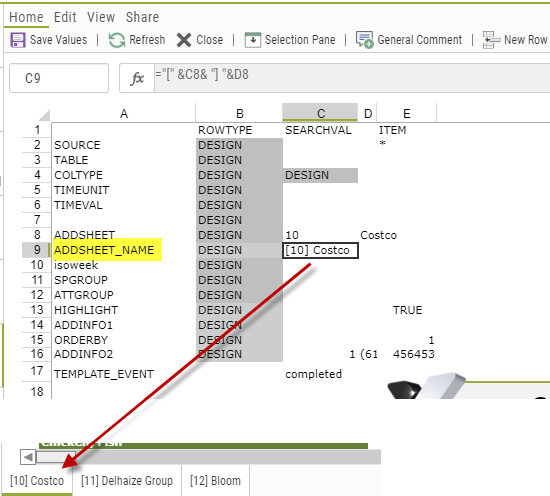Select row 1 header
This screenshot has height=496, width=550.
[36, 130]
